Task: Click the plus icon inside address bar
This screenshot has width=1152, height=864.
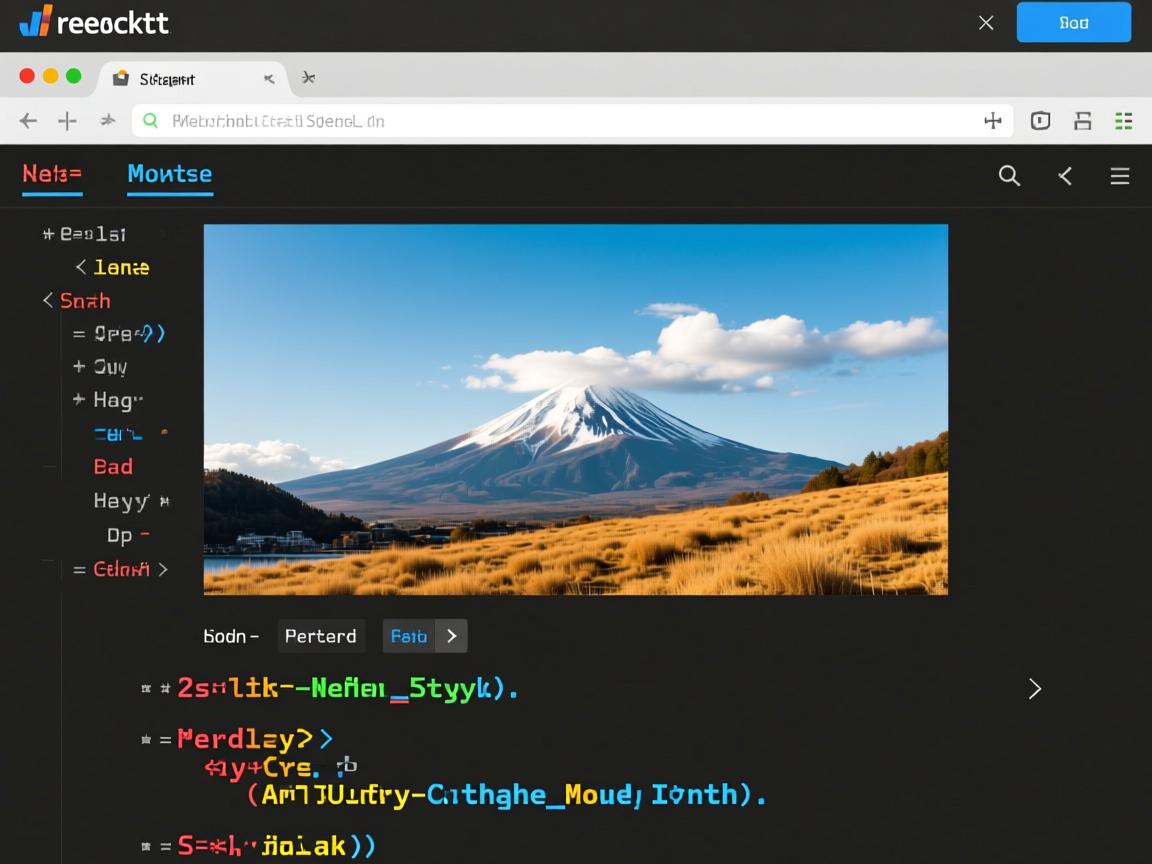Action: coord(992,121)
